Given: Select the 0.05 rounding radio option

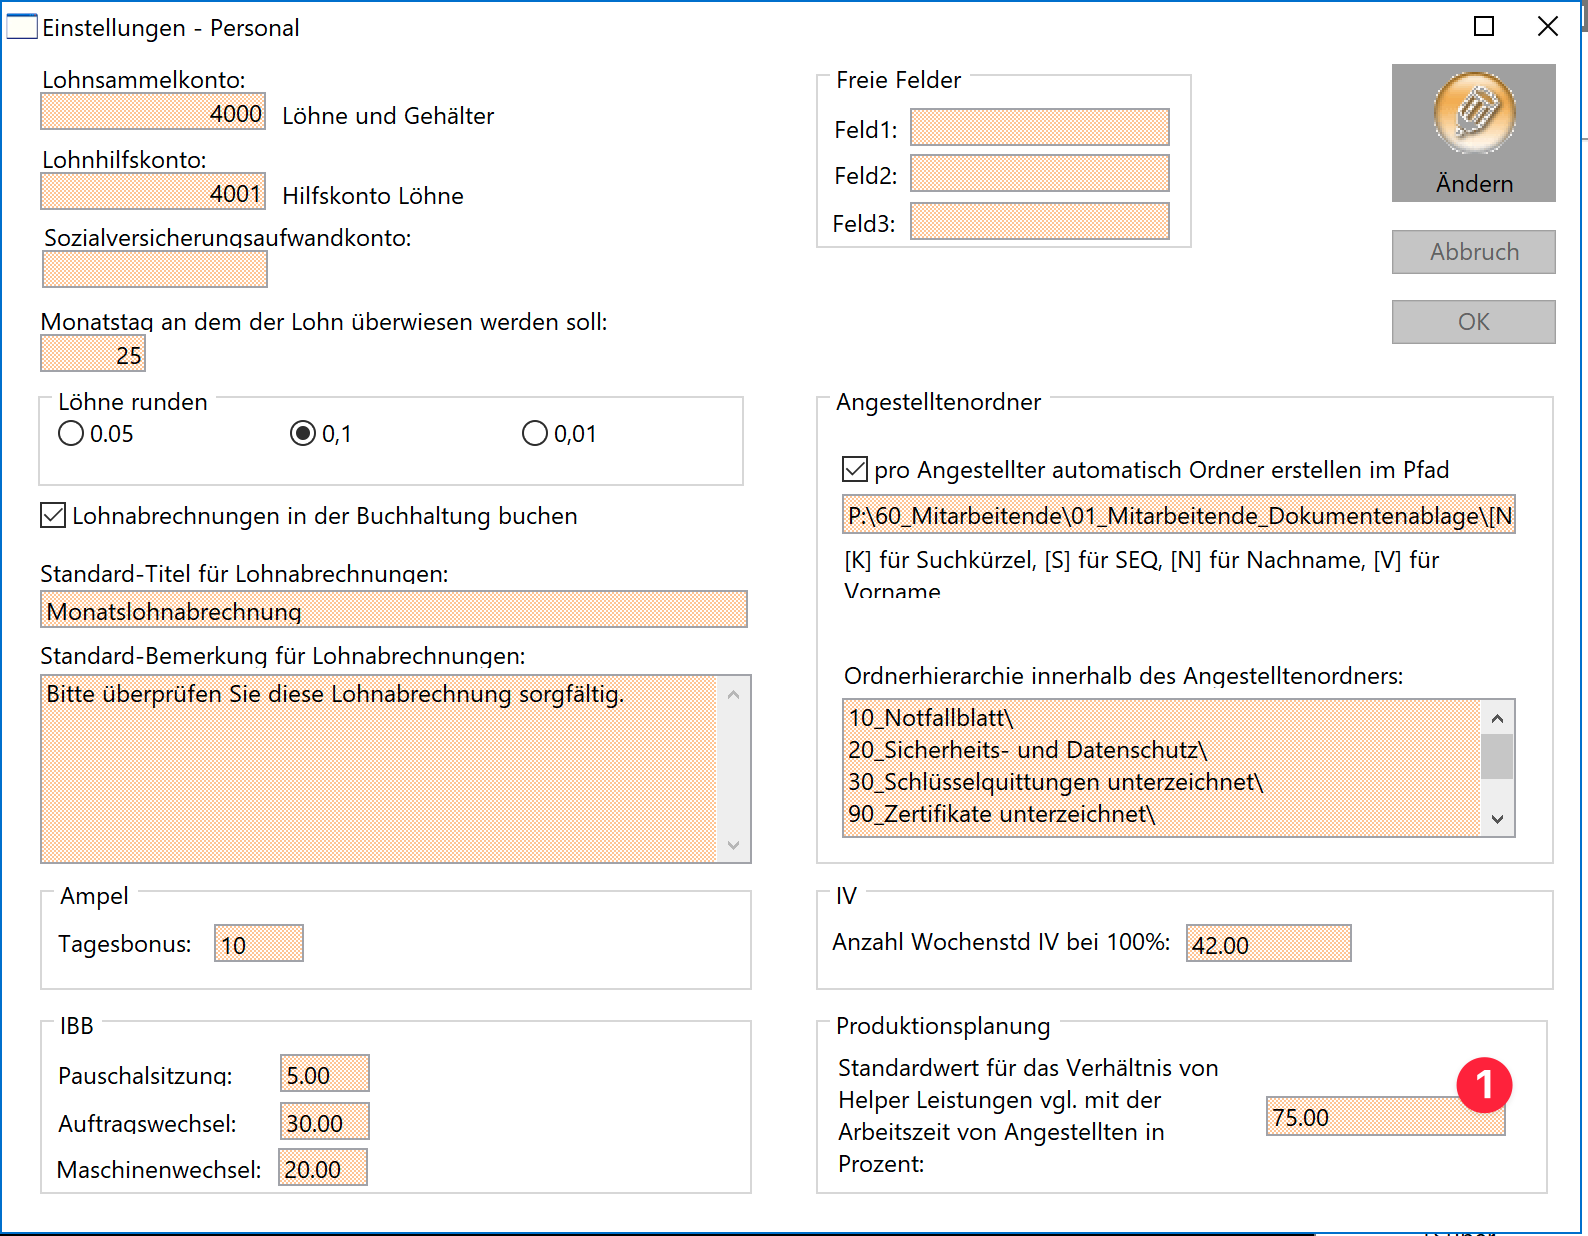Looking at the screenshot, I should 71,434.
